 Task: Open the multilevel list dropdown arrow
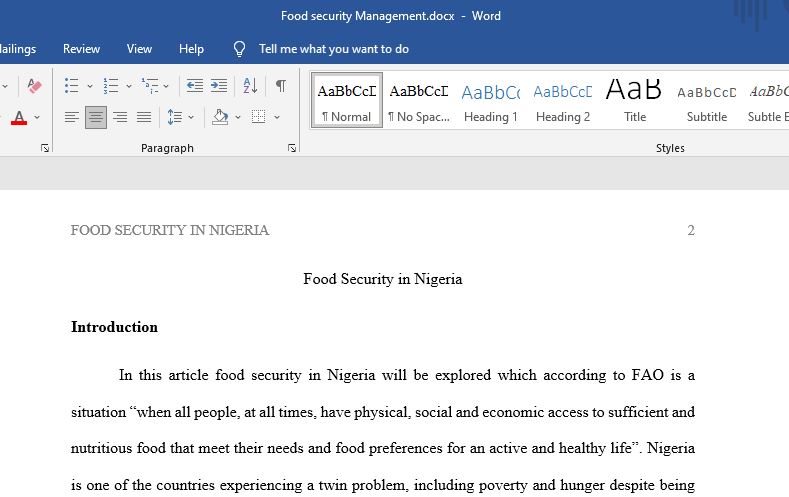click(166, 87)
